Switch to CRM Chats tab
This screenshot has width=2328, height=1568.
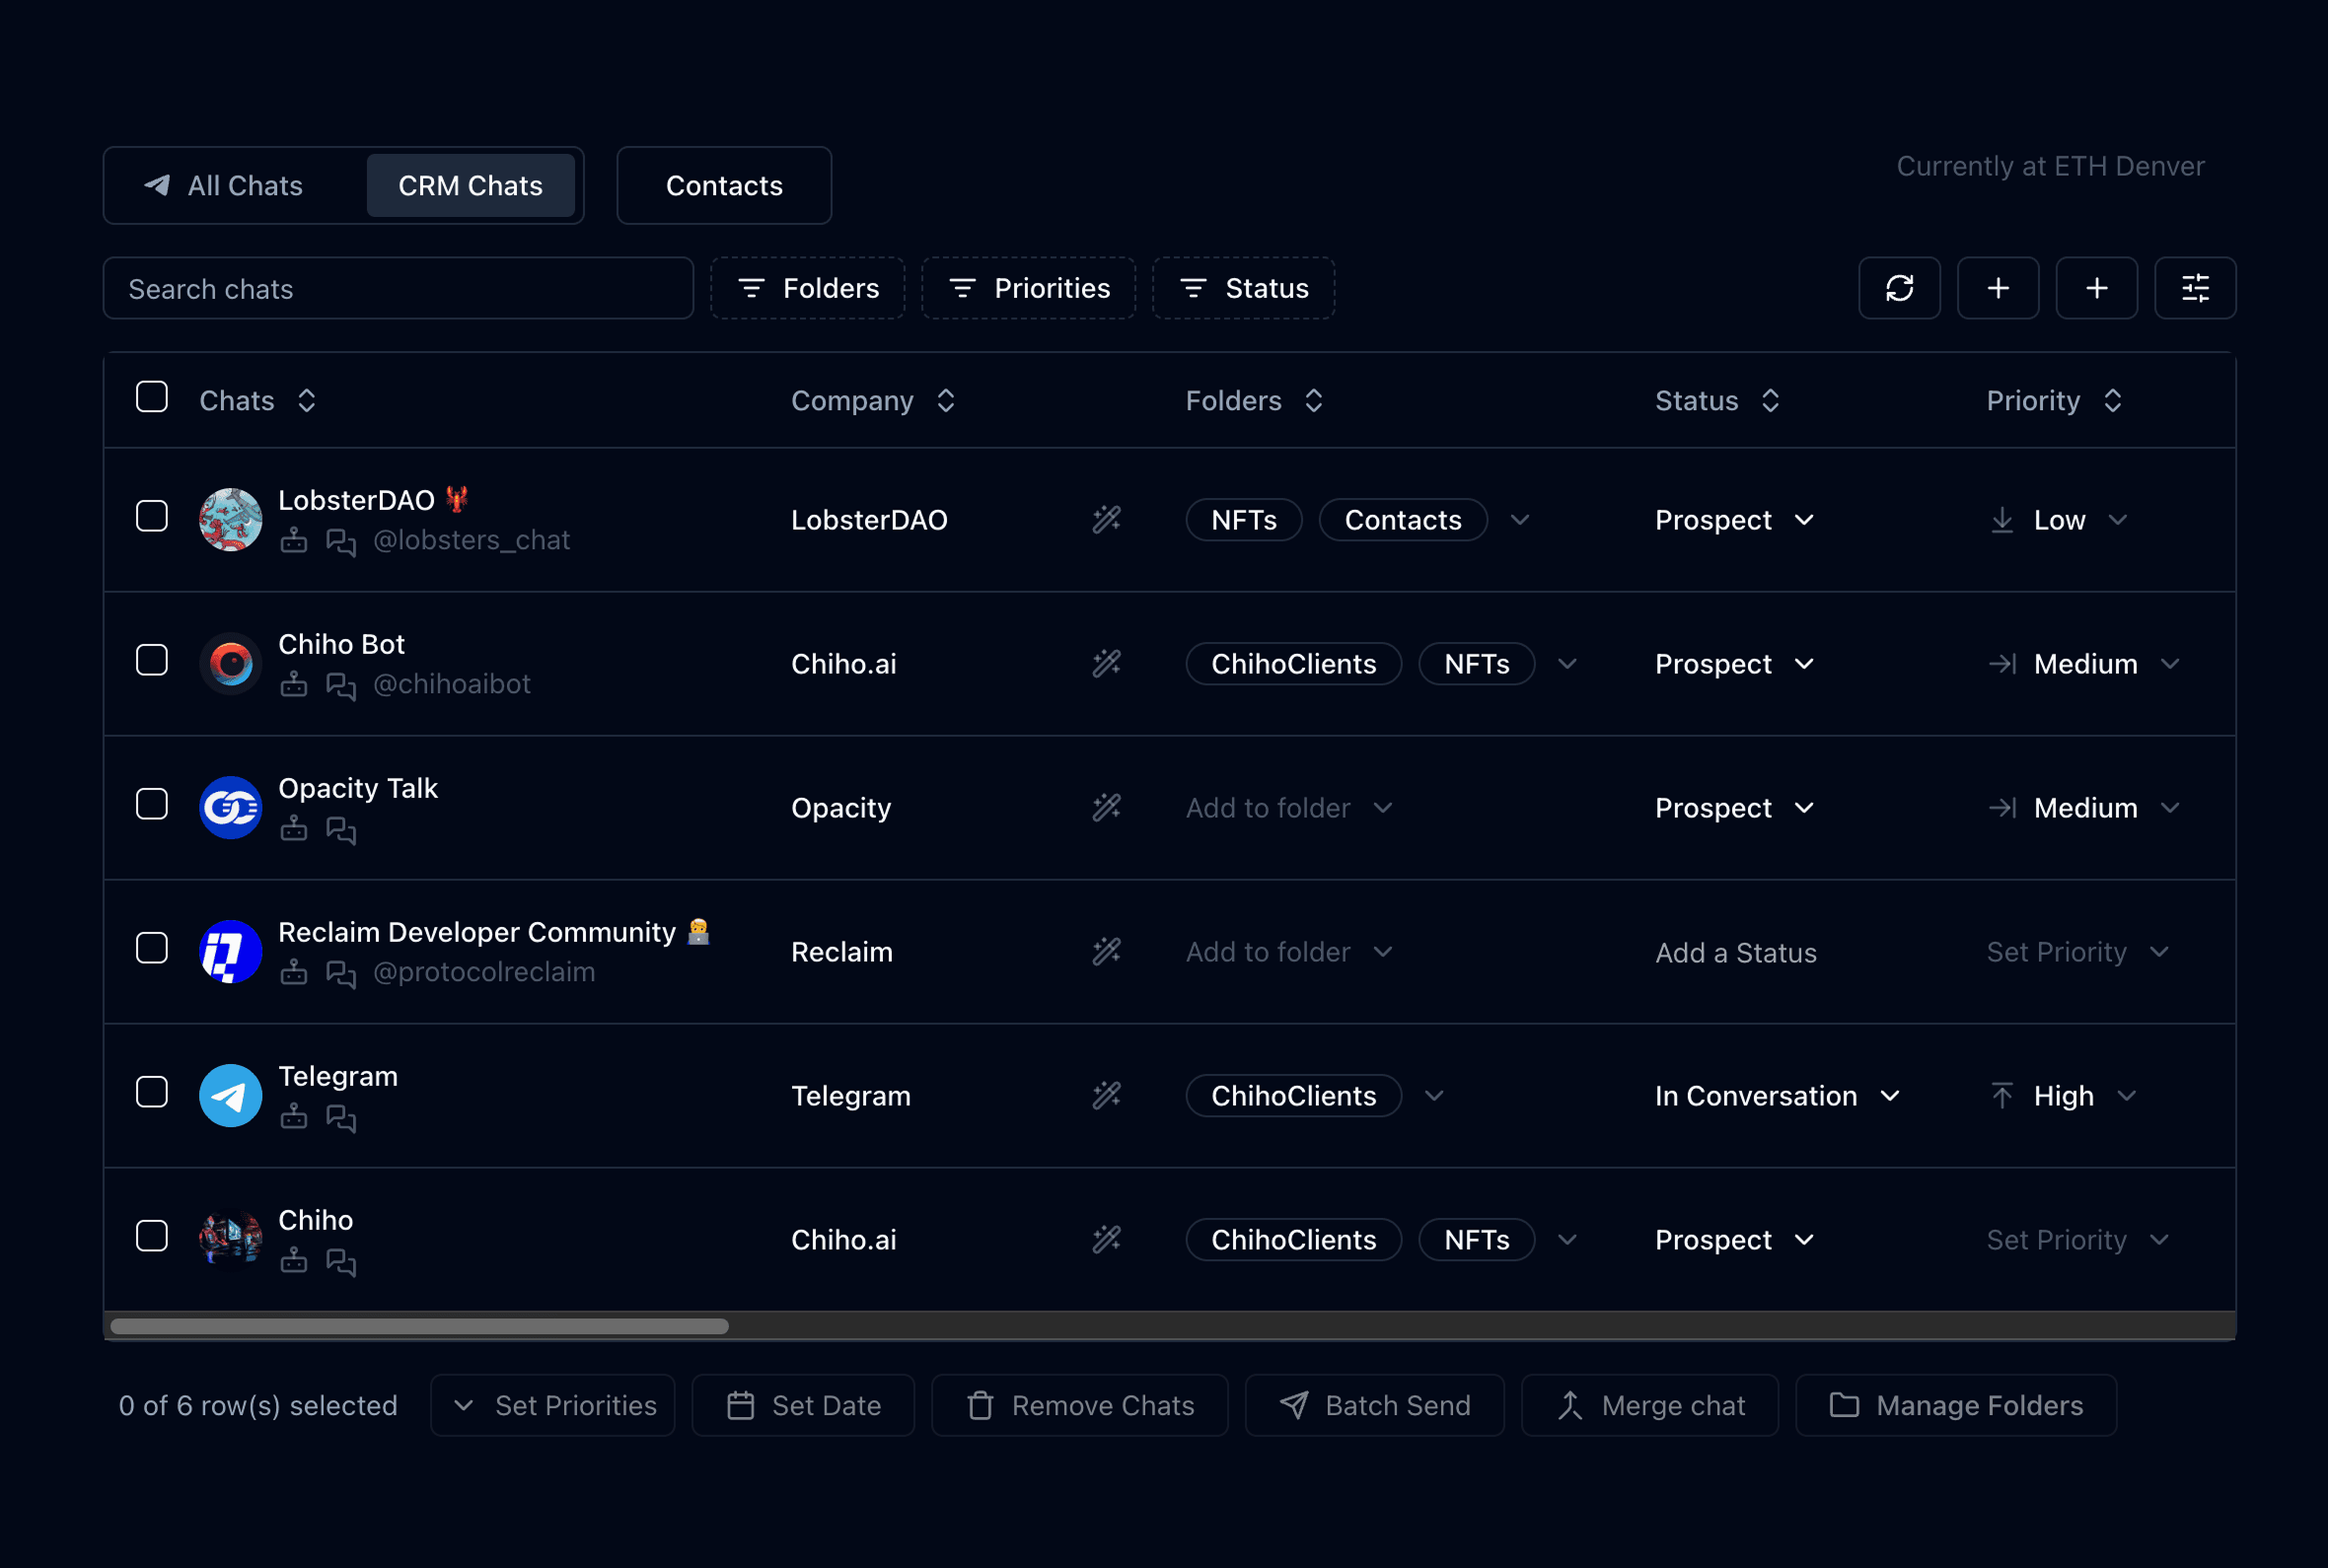tap(470, 186)
